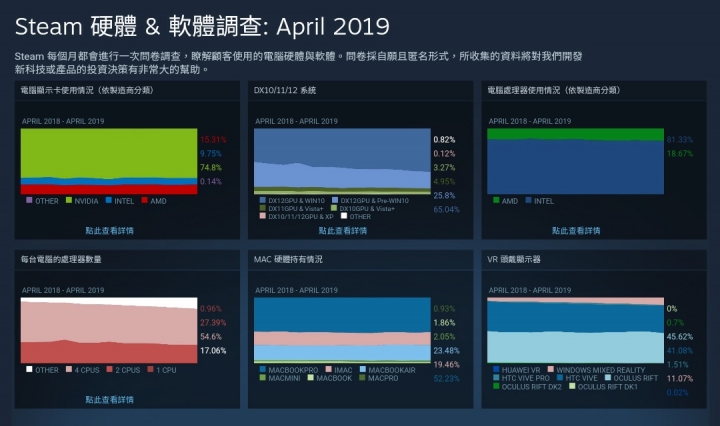Select DX11GPU & Vista+ legend entry
Screen dimensions: 720x426
pyautogui.click(x=291, y=208)
